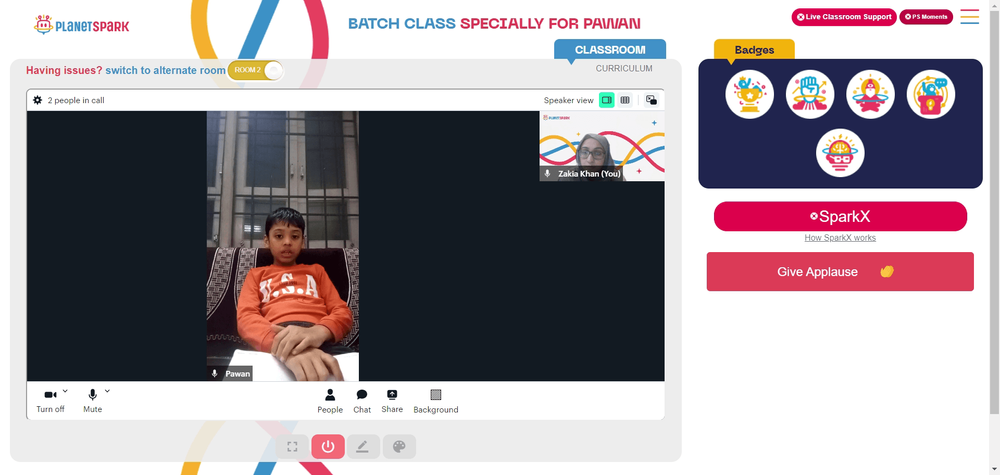Open the hamburger menu
The image size is (1000, 475).
[x=969, y=17]
